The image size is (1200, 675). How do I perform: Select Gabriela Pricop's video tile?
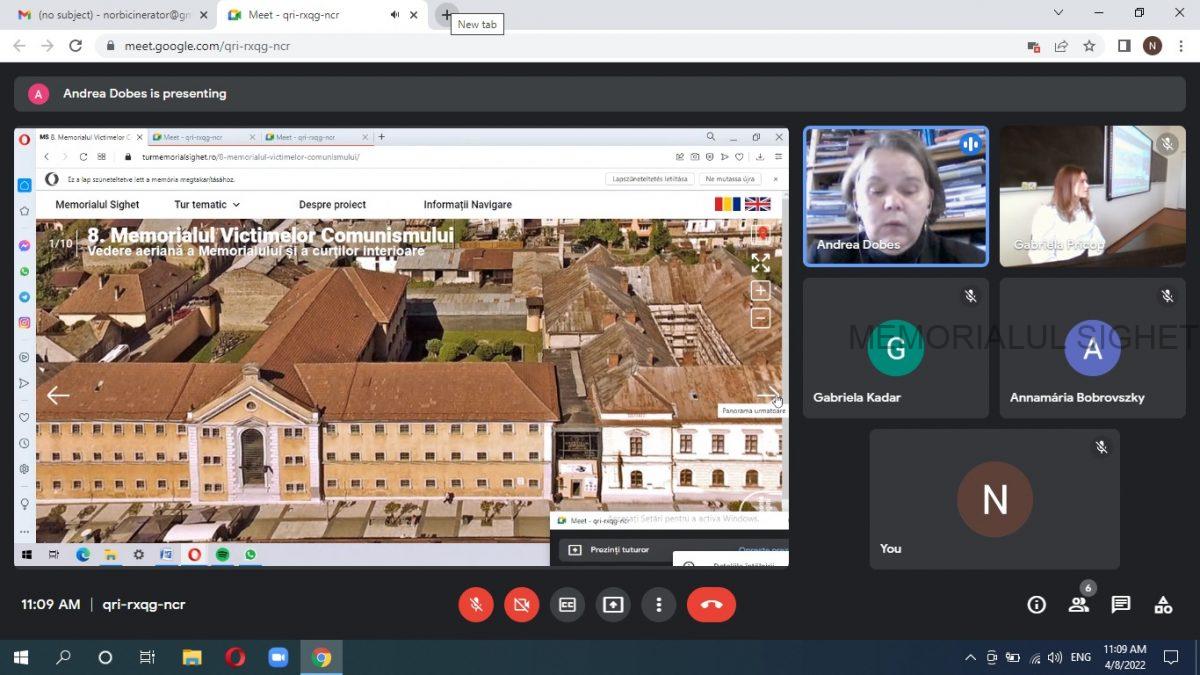1092,196
